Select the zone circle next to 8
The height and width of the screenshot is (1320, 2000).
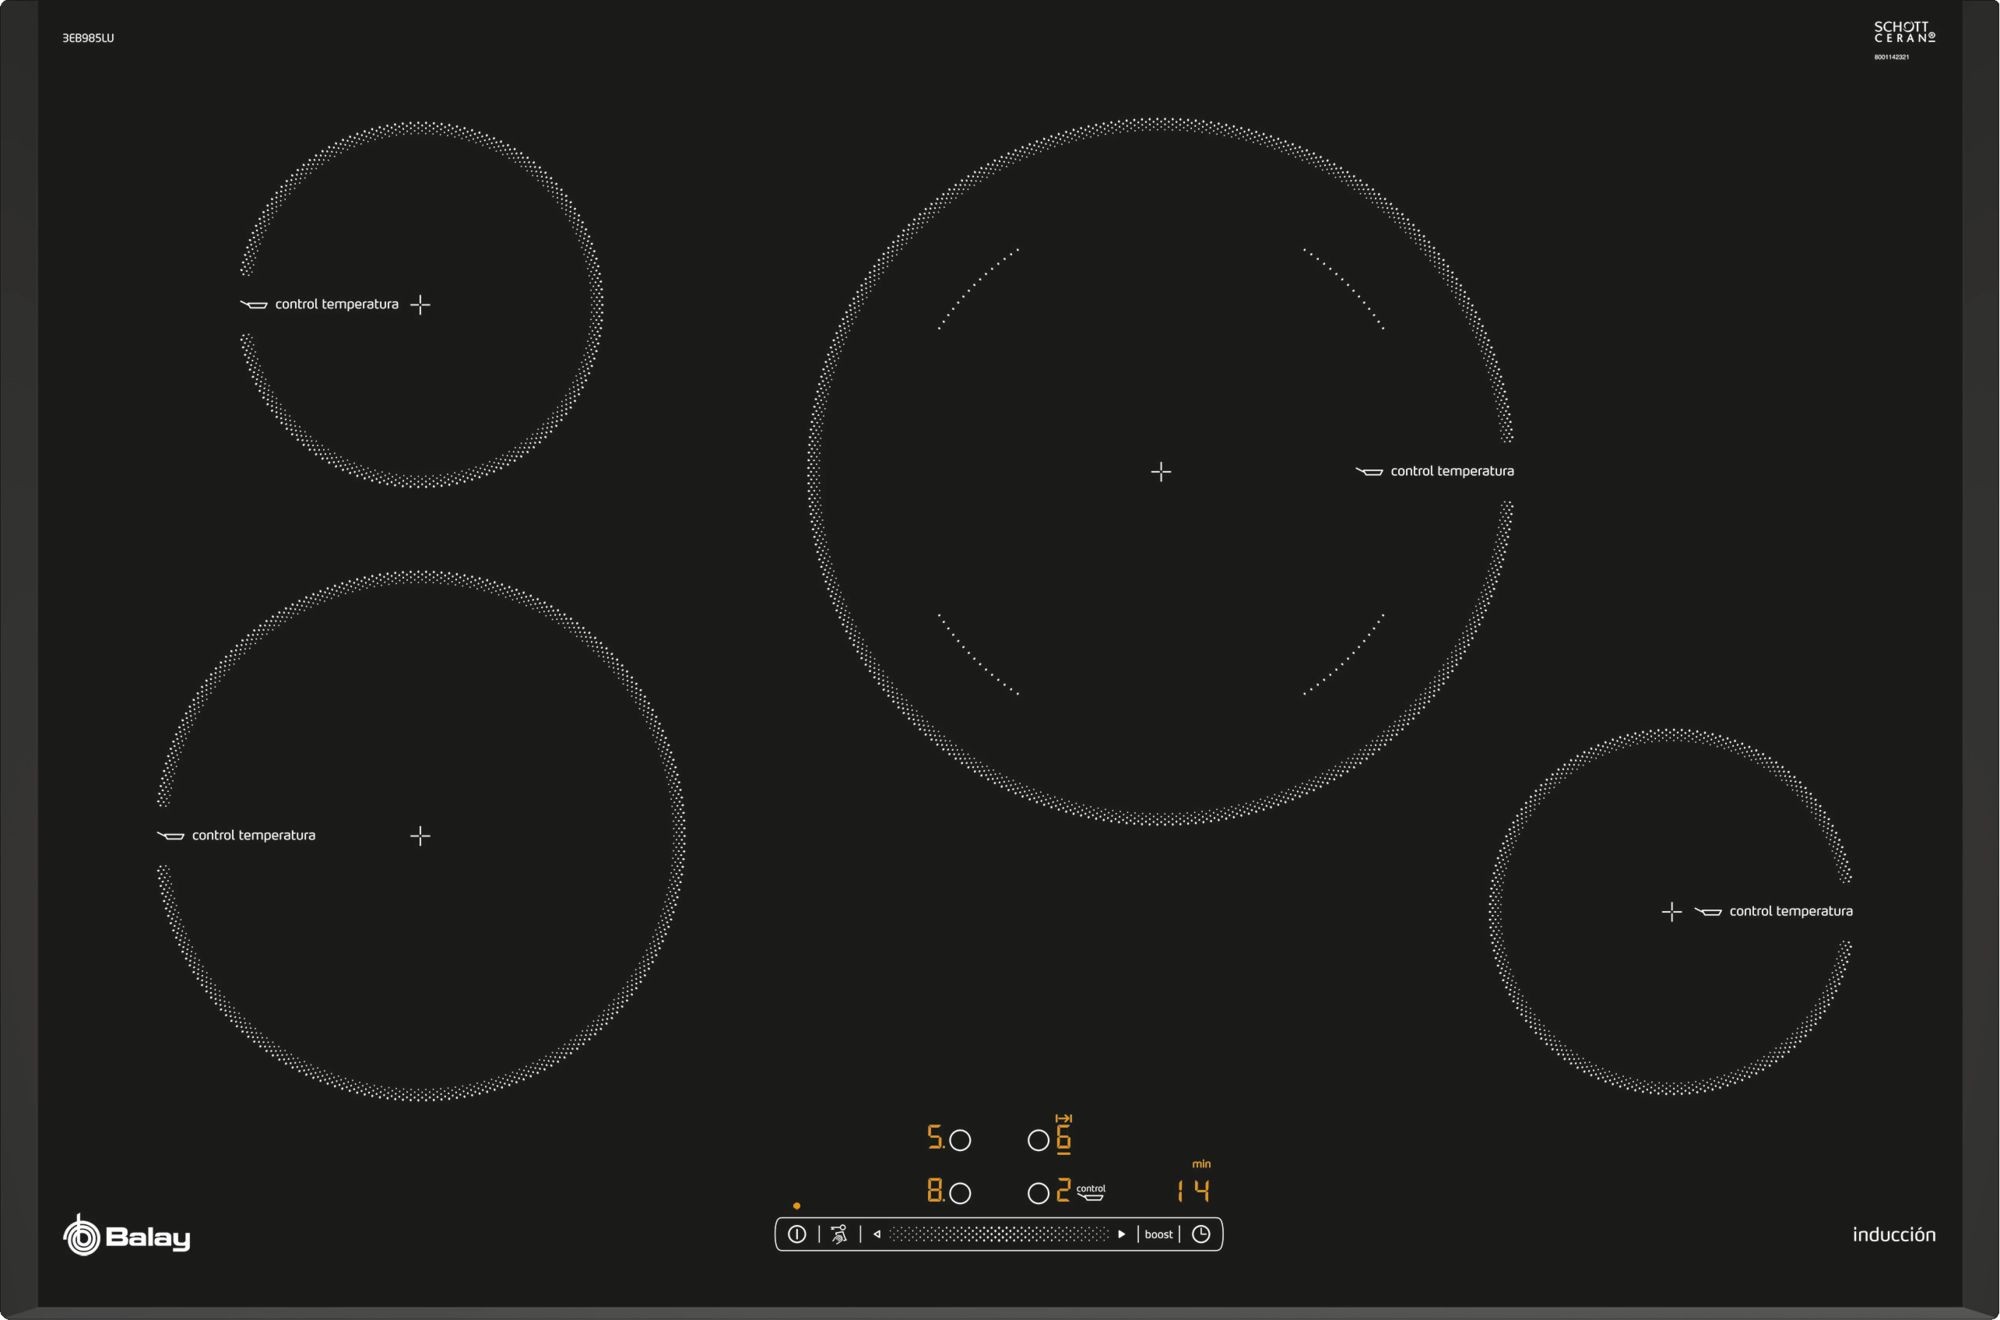tap(960, 1193)
